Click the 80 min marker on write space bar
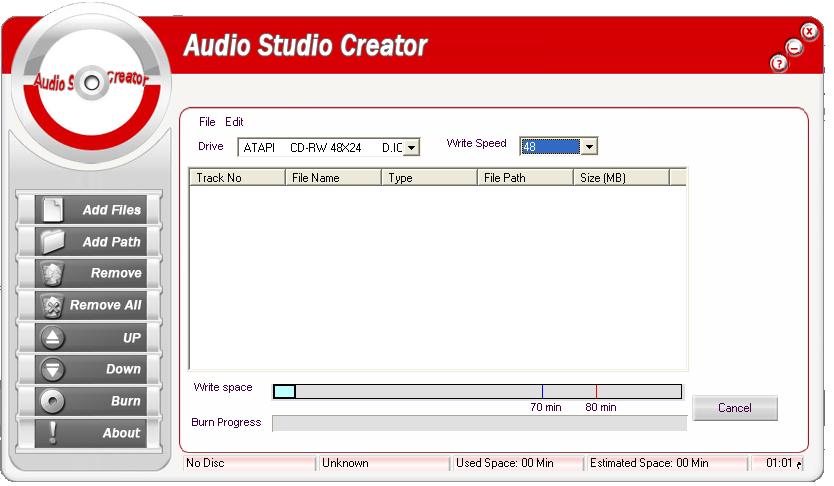 (x=596, y=392)
